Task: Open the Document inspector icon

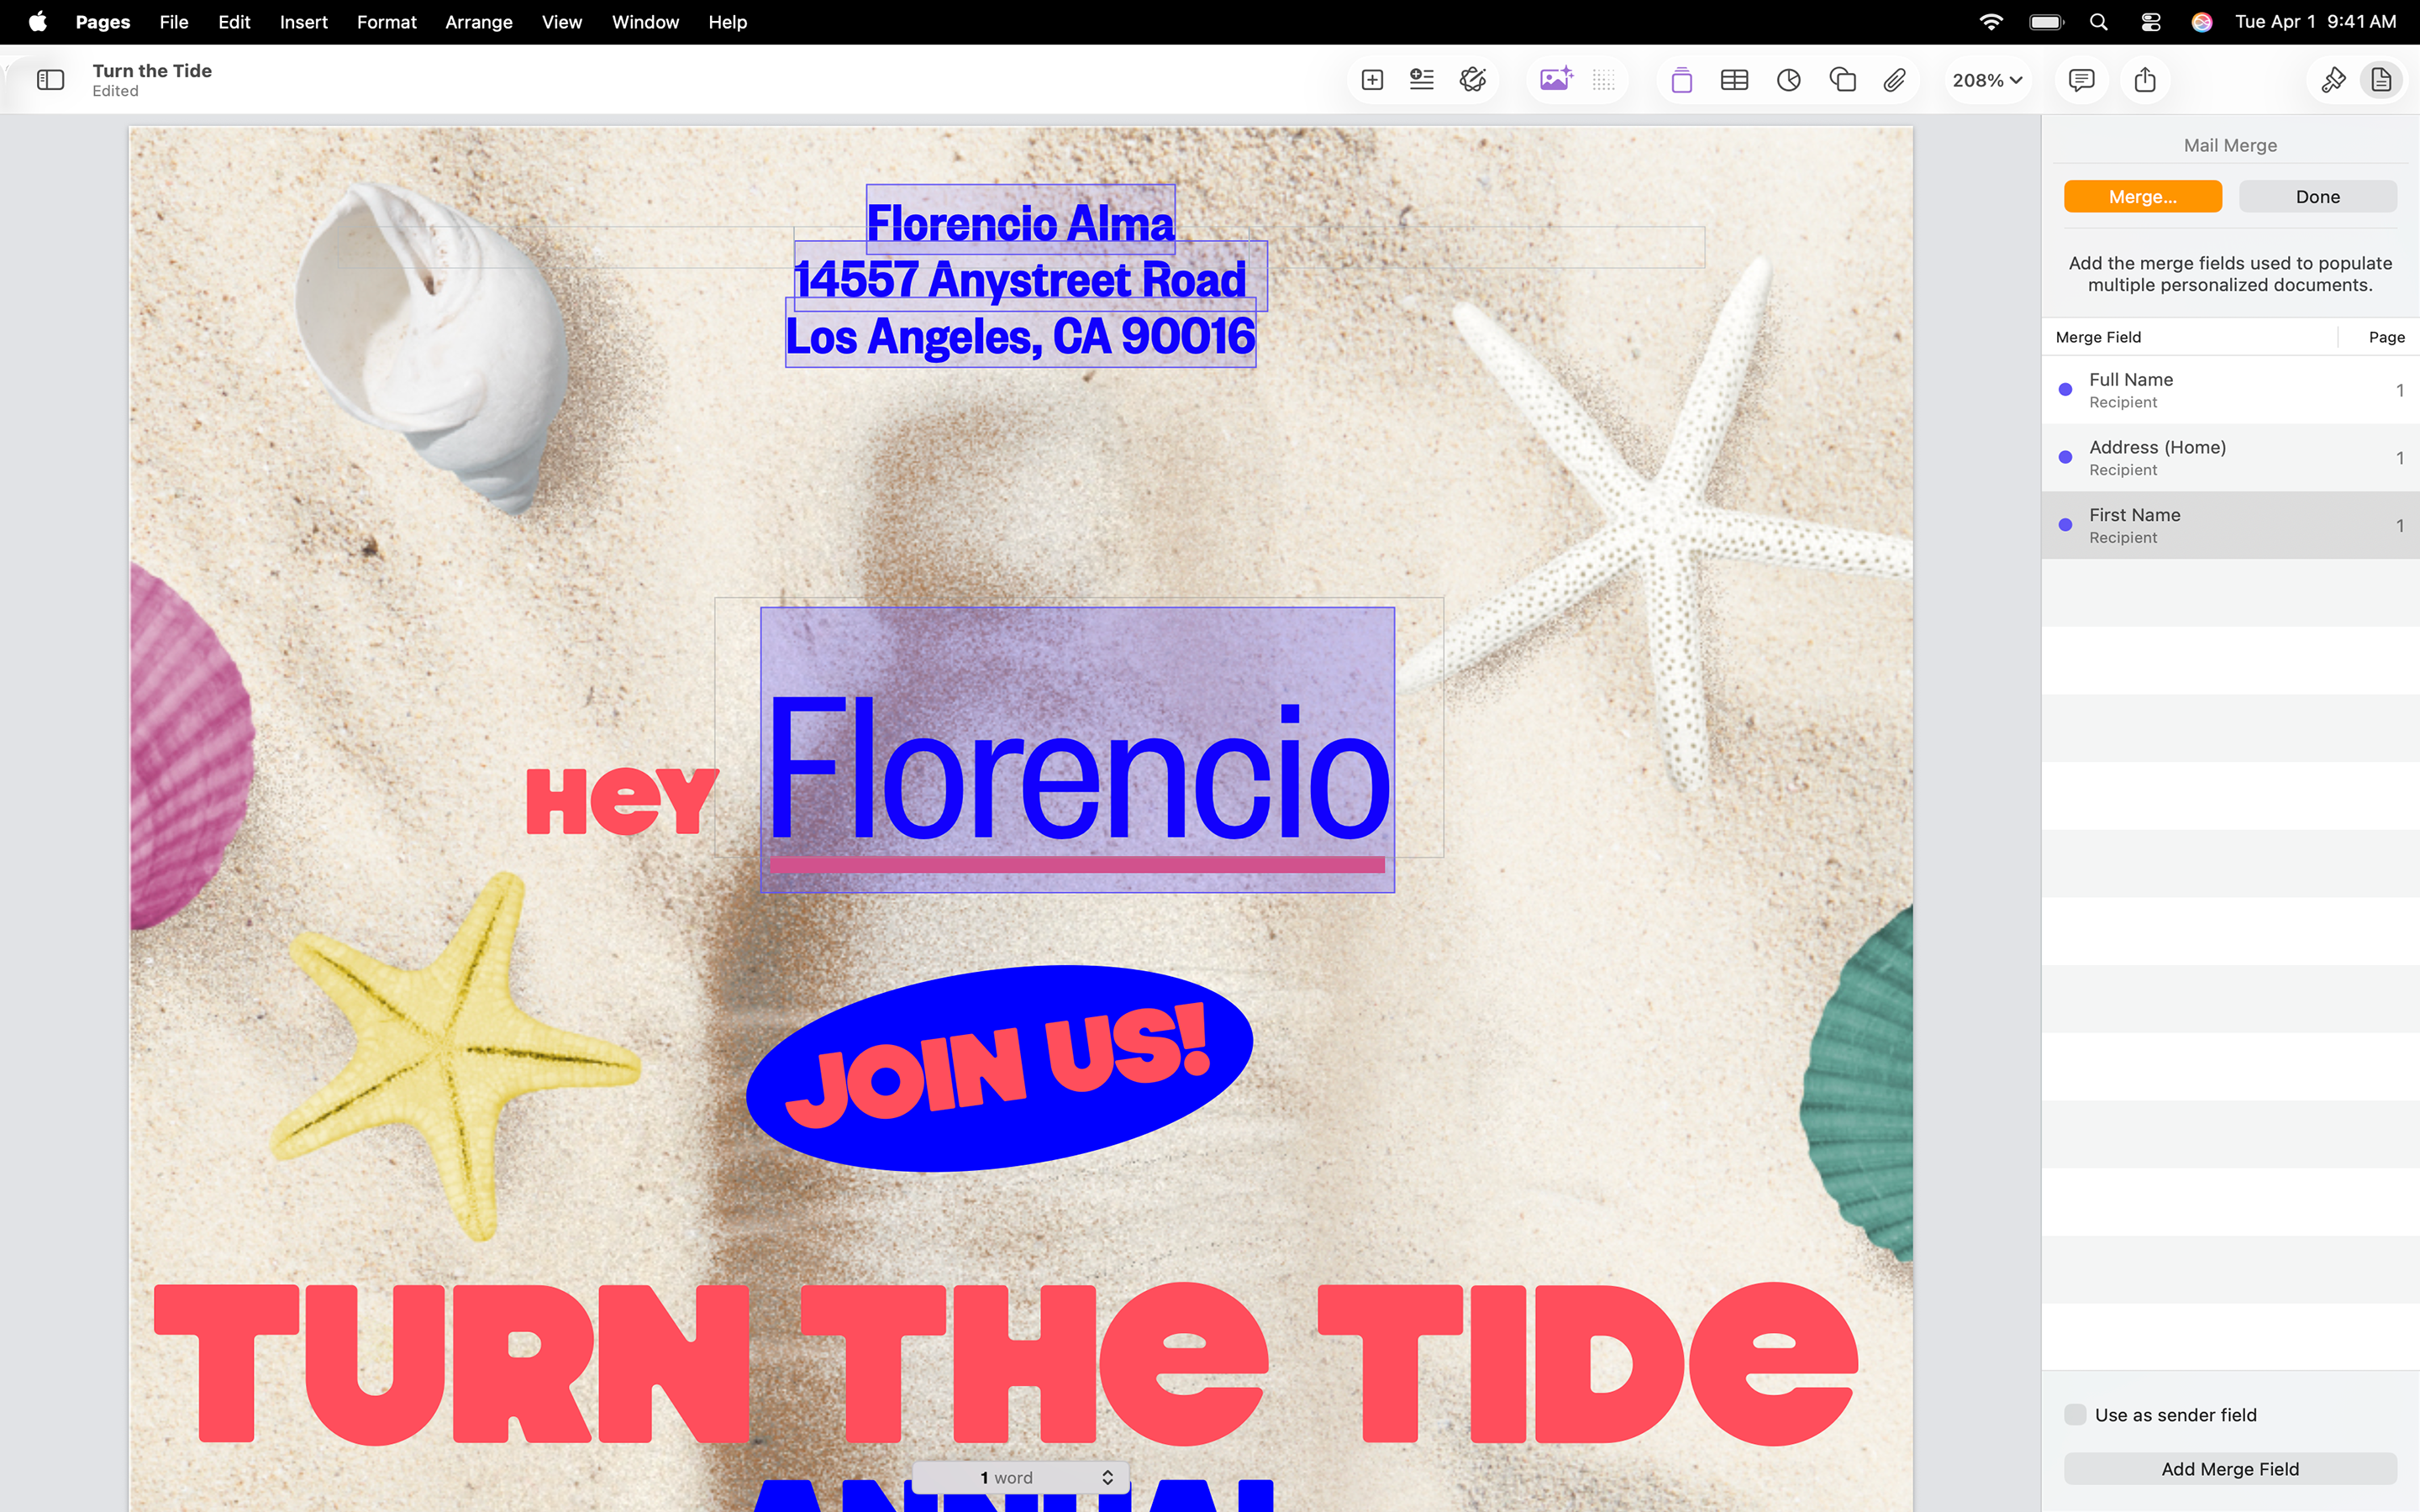Action: click(2381, 80)
